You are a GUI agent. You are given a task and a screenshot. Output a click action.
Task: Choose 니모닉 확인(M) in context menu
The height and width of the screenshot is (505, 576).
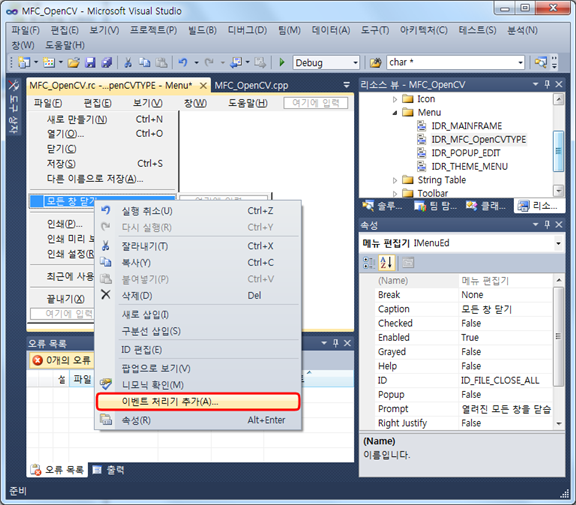198,385
